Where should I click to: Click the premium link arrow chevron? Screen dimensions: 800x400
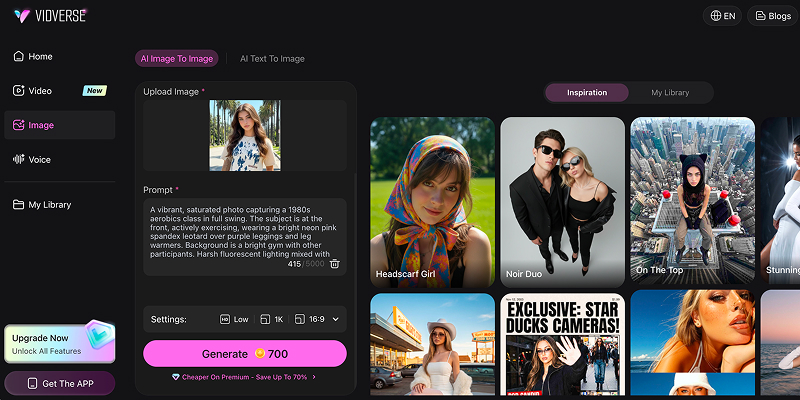tap(314, 377)
